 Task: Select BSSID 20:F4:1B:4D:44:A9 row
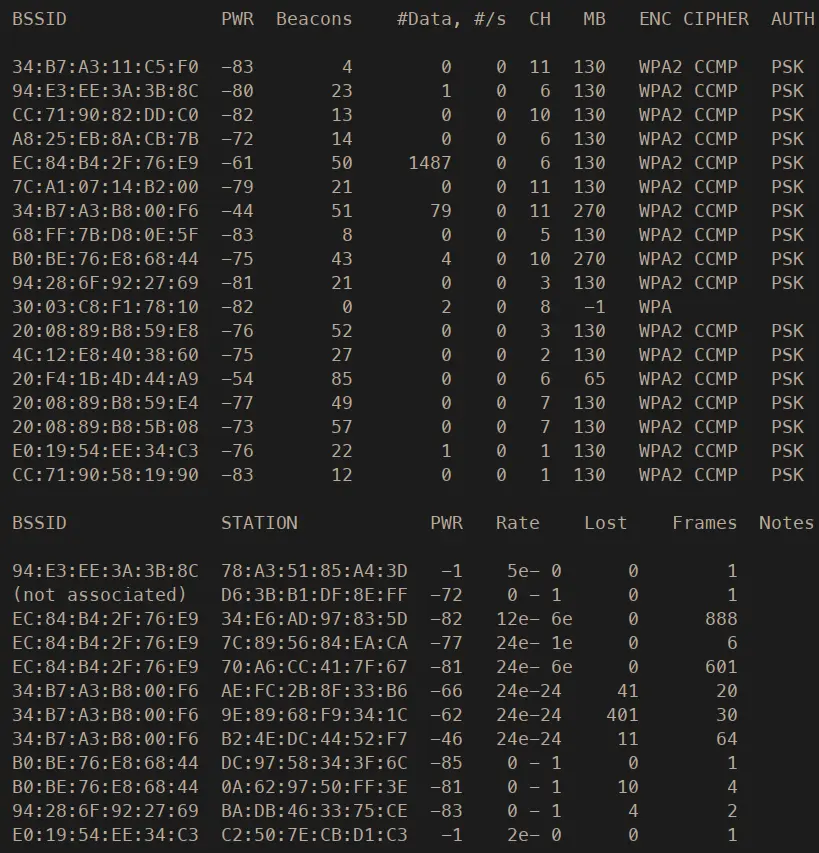pos(408,379)
